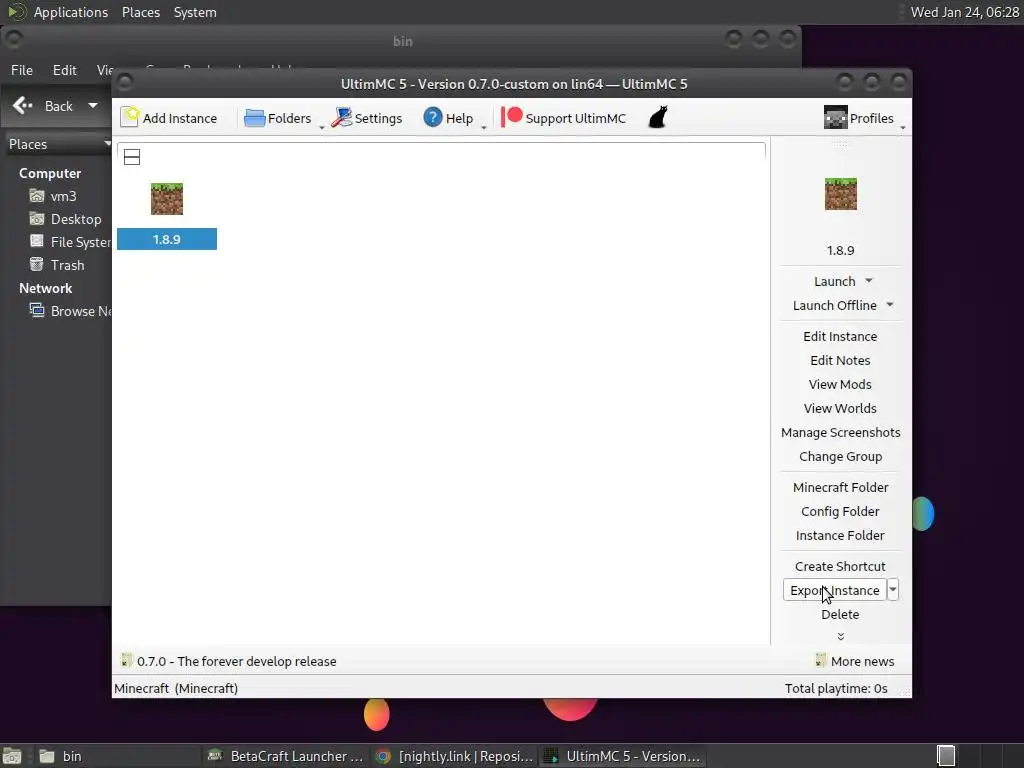Click Export Instance button
1024x768 pixels.
835,590
